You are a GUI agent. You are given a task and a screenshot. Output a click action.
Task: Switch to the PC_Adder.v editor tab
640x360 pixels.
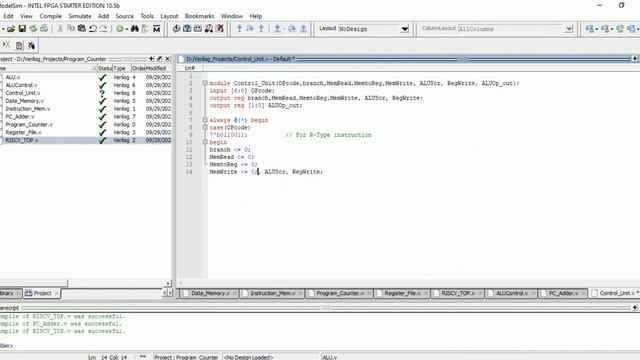point(563,293)
